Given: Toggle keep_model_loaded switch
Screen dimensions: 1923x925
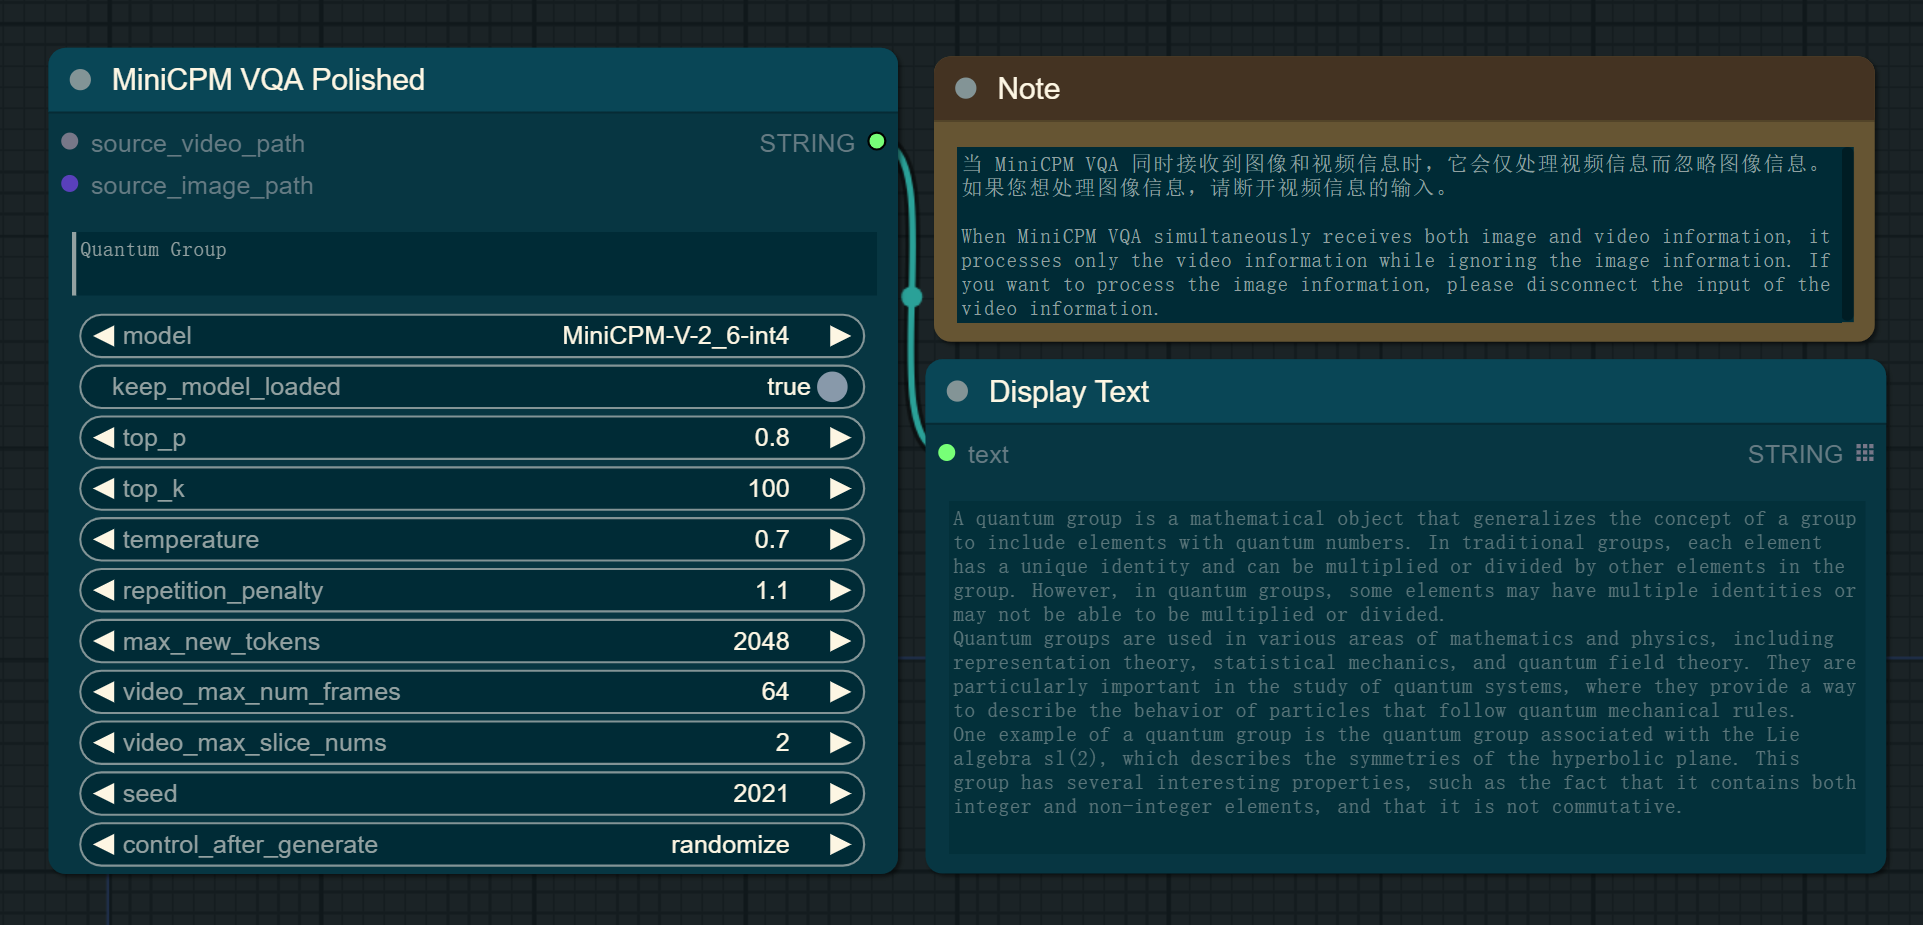Looking at the screenshot, I should (x=832, y=387).
